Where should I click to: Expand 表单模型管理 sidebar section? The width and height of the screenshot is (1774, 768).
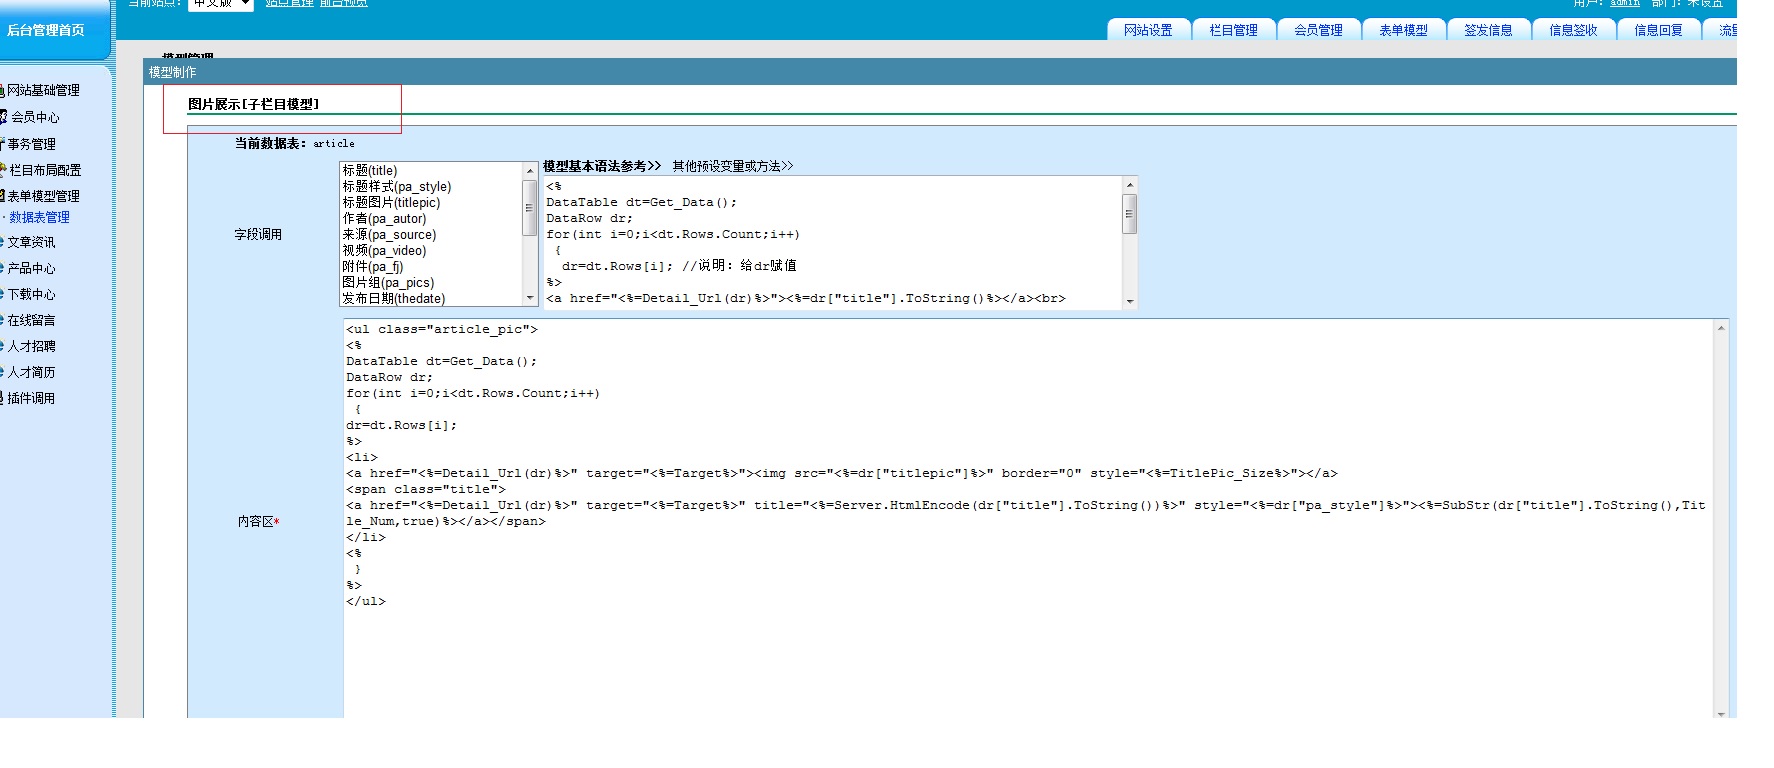pyautogui.click(x=43, y=197)
